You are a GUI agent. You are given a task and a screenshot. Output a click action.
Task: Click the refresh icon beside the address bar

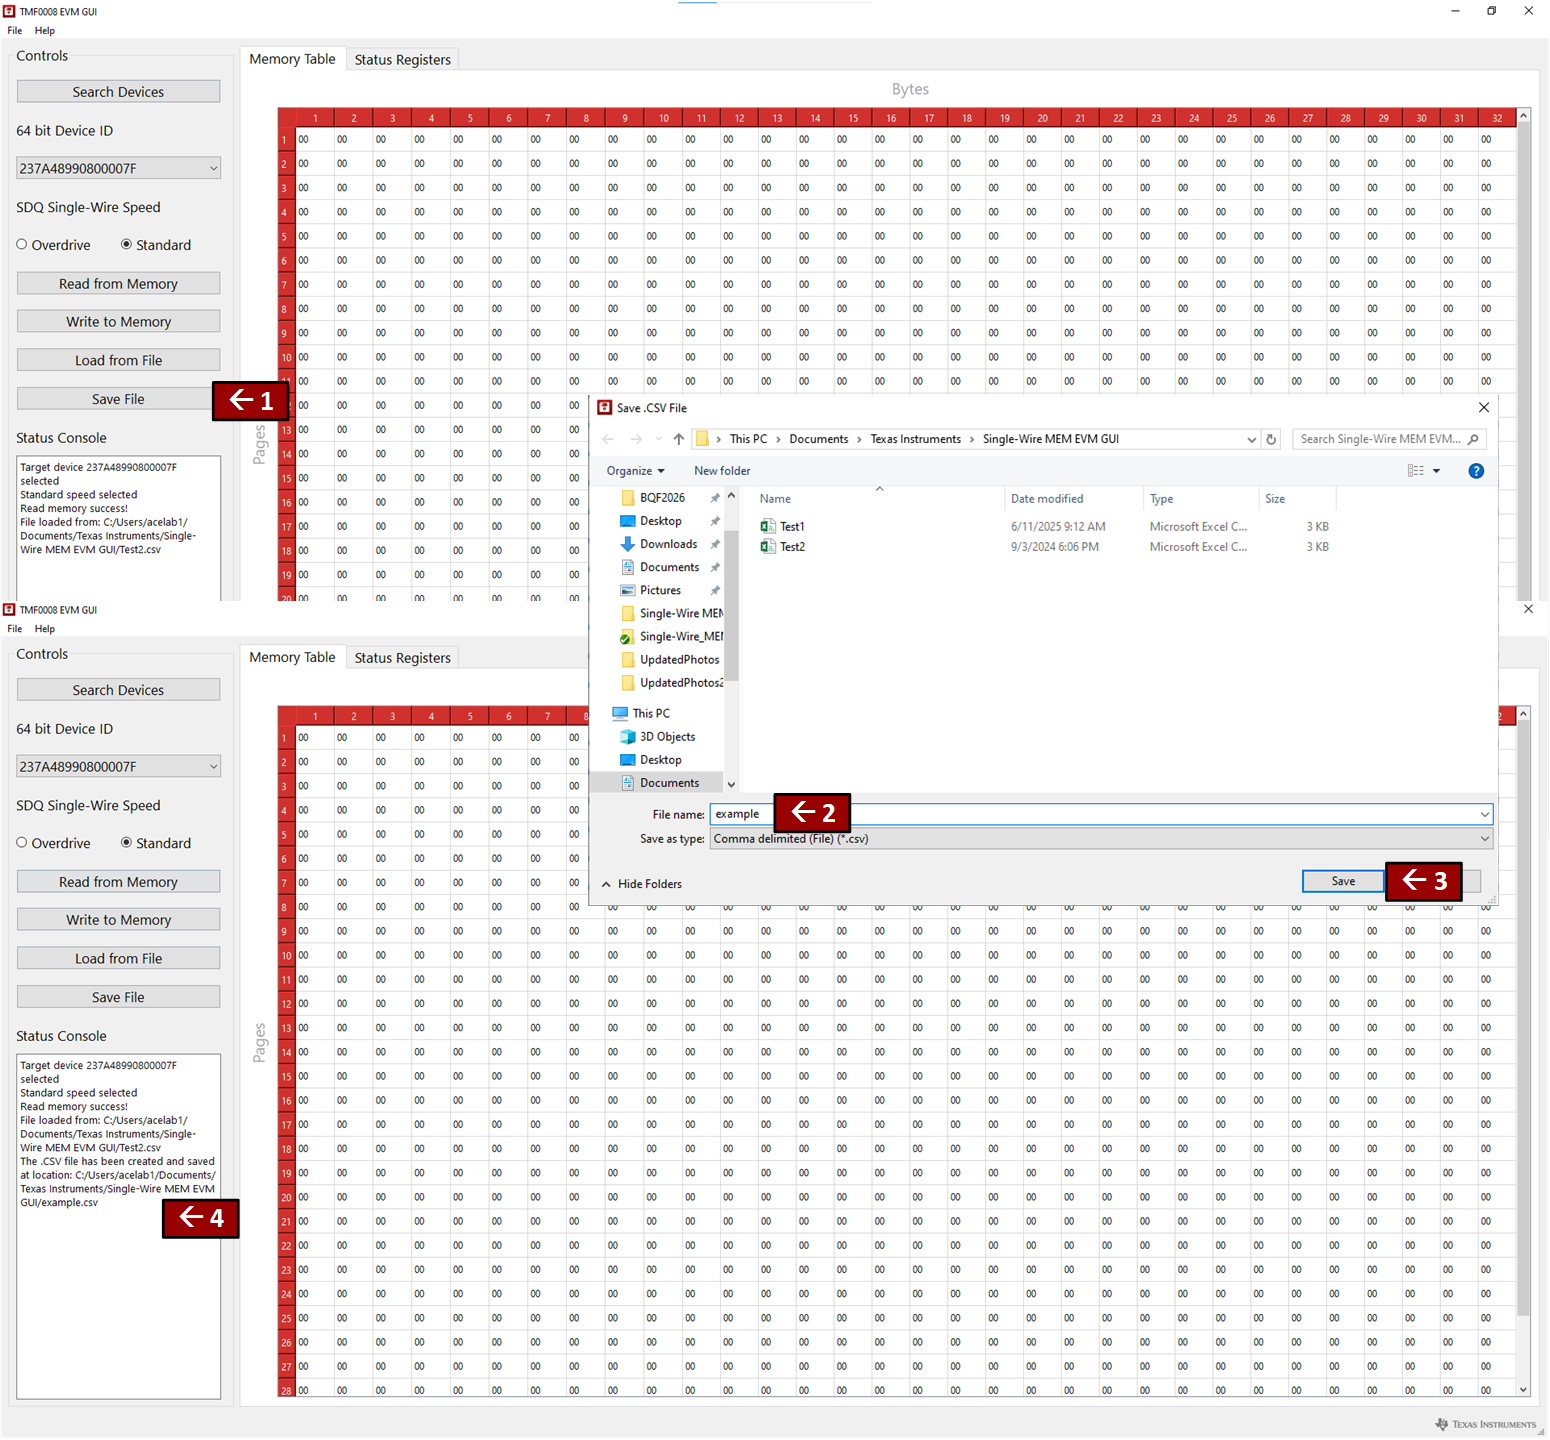point(1271,439)
